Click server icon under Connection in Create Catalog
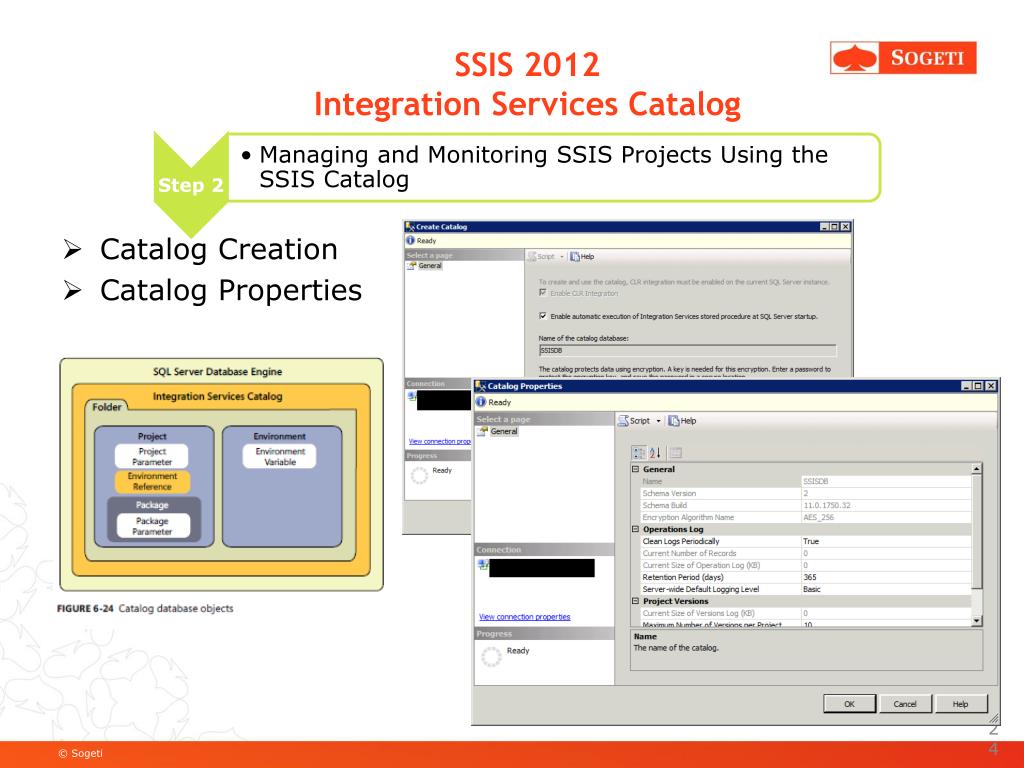The width and height of the screenshot is (1024, 768). coord(411,396)
